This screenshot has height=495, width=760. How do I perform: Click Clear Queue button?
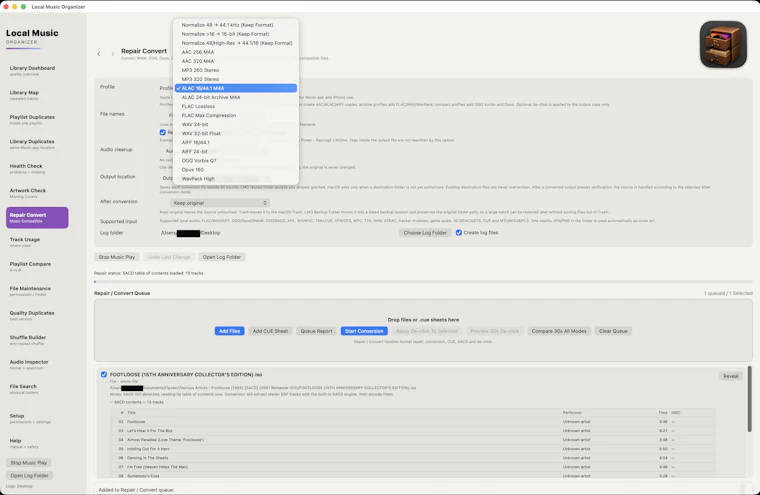point(613,331)
